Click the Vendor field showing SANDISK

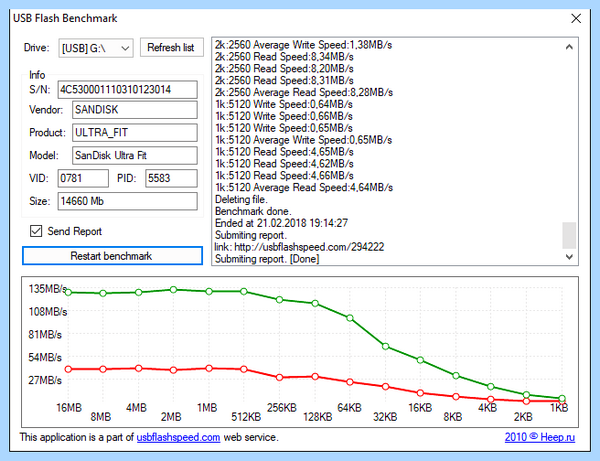135,110
